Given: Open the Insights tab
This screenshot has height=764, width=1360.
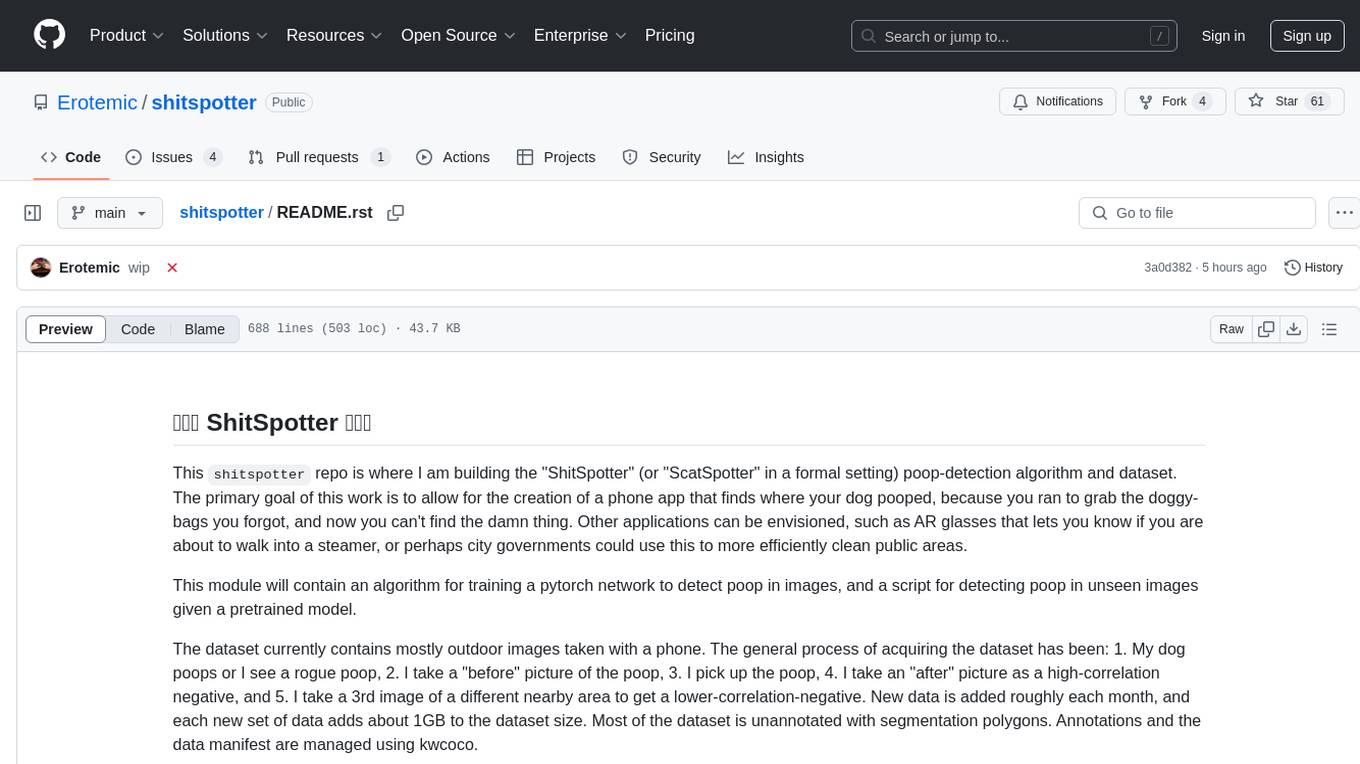Looking at the screenshot, I should click(766, 157).
